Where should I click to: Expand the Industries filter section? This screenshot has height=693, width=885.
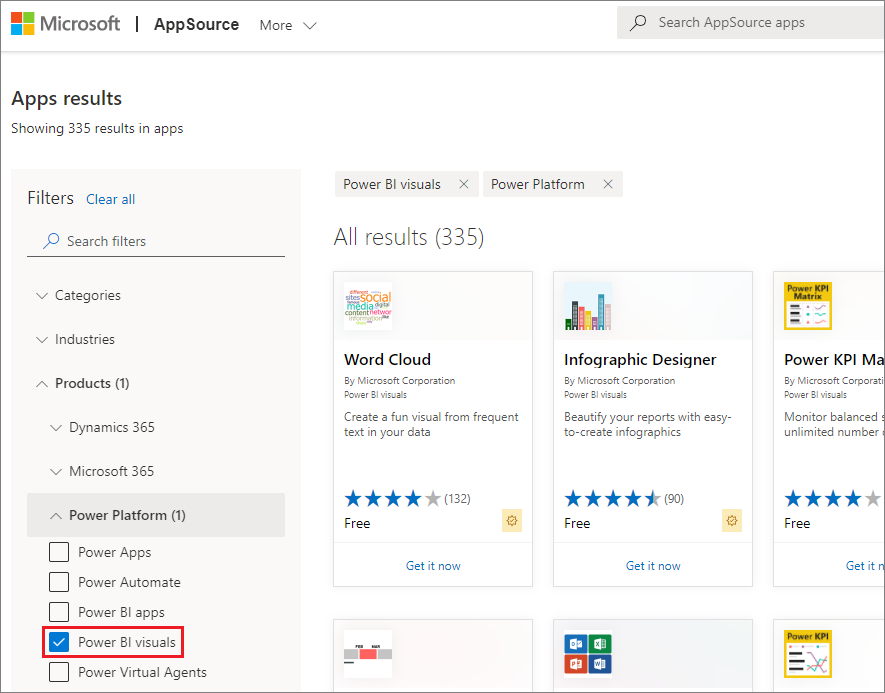(x=75, y=339)
